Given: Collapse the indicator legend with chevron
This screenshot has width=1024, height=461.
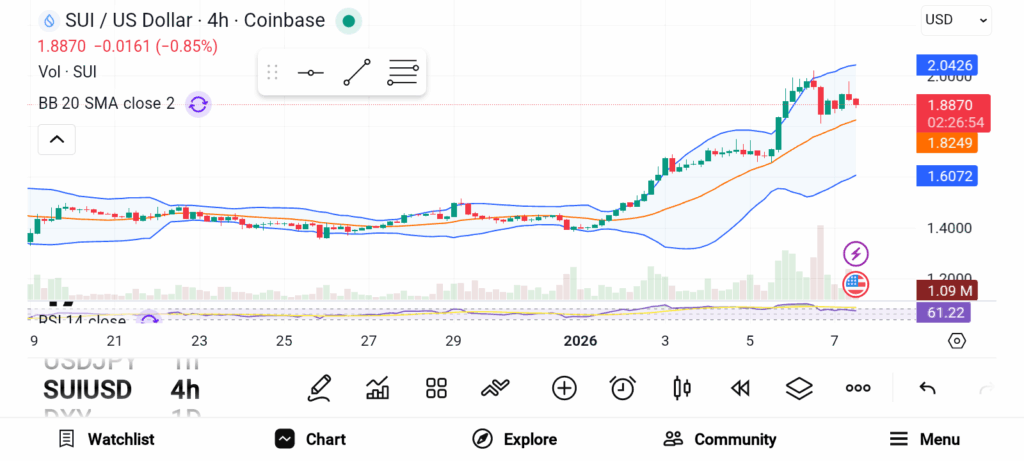Looking at the screenshot, I should [x=56, y=139].
